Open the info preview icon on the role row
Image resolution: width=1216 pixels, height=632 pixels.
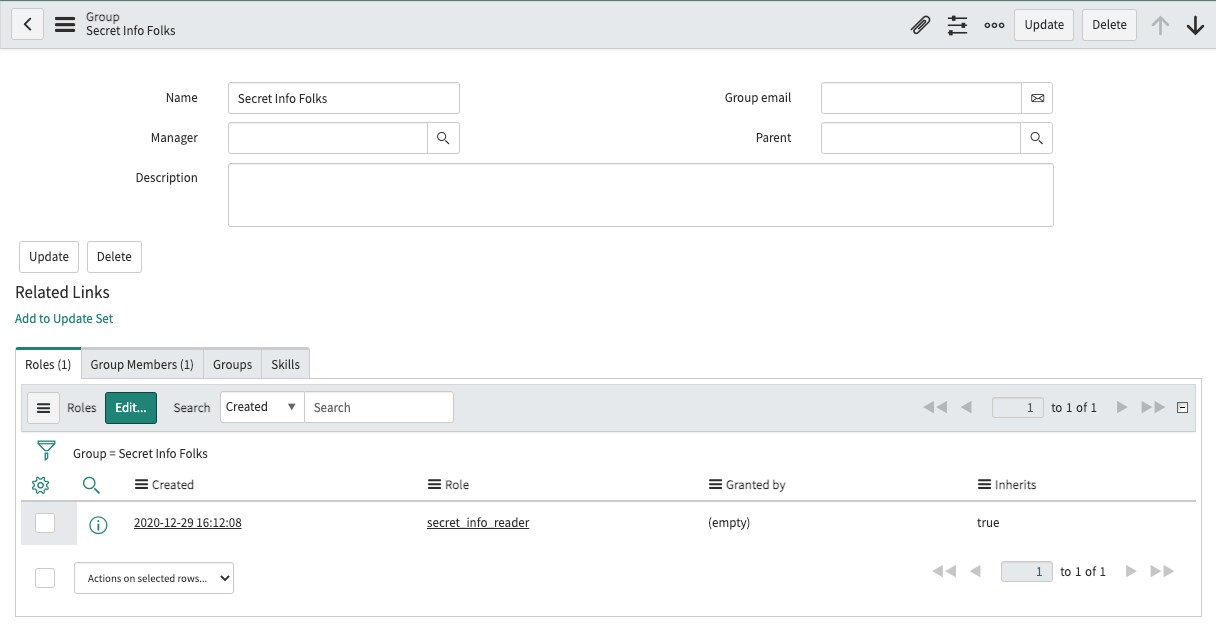click(x=98, y=523)
